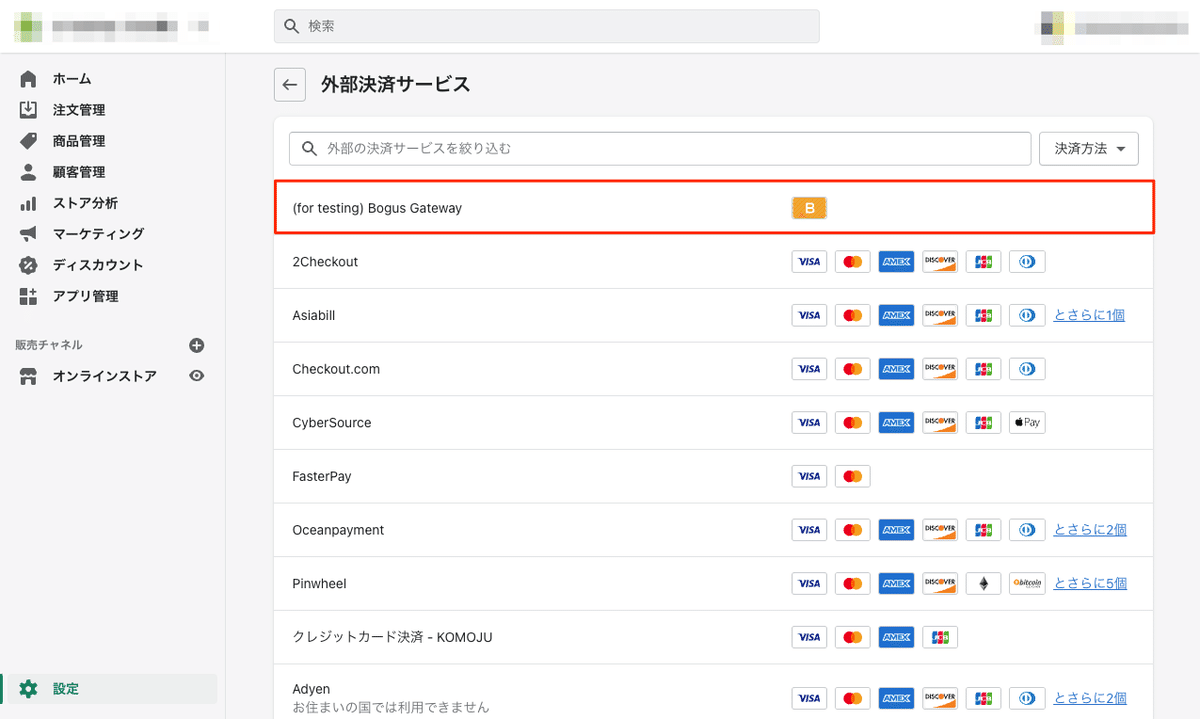The width and height of the screenshot is (1200, 719).
Task: Click the blurred store logo at top left
Action: (x=28, y=25)
